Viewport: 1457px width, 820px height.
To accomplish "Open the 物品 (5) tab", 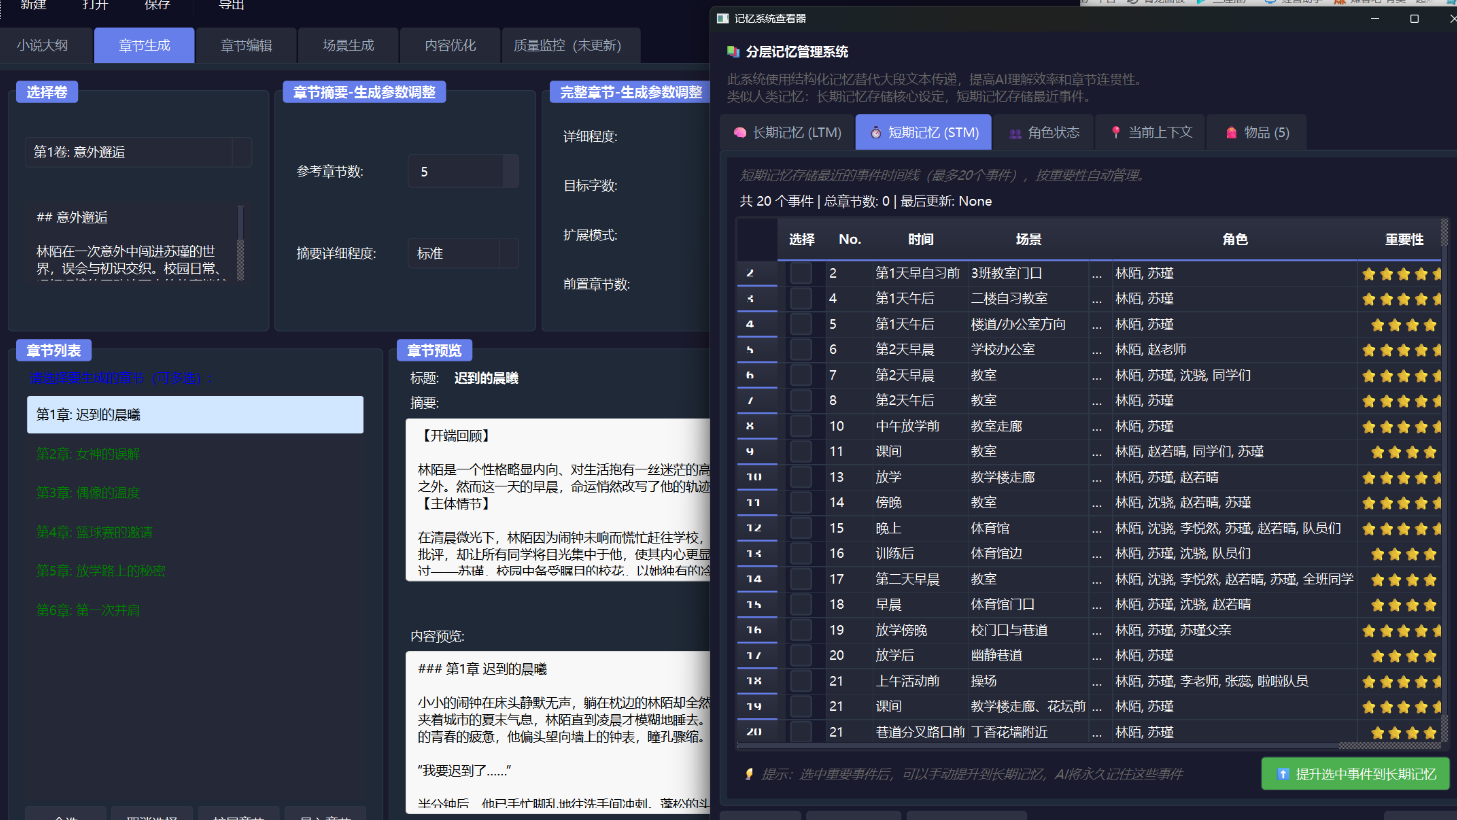I will coord(1256,132).
